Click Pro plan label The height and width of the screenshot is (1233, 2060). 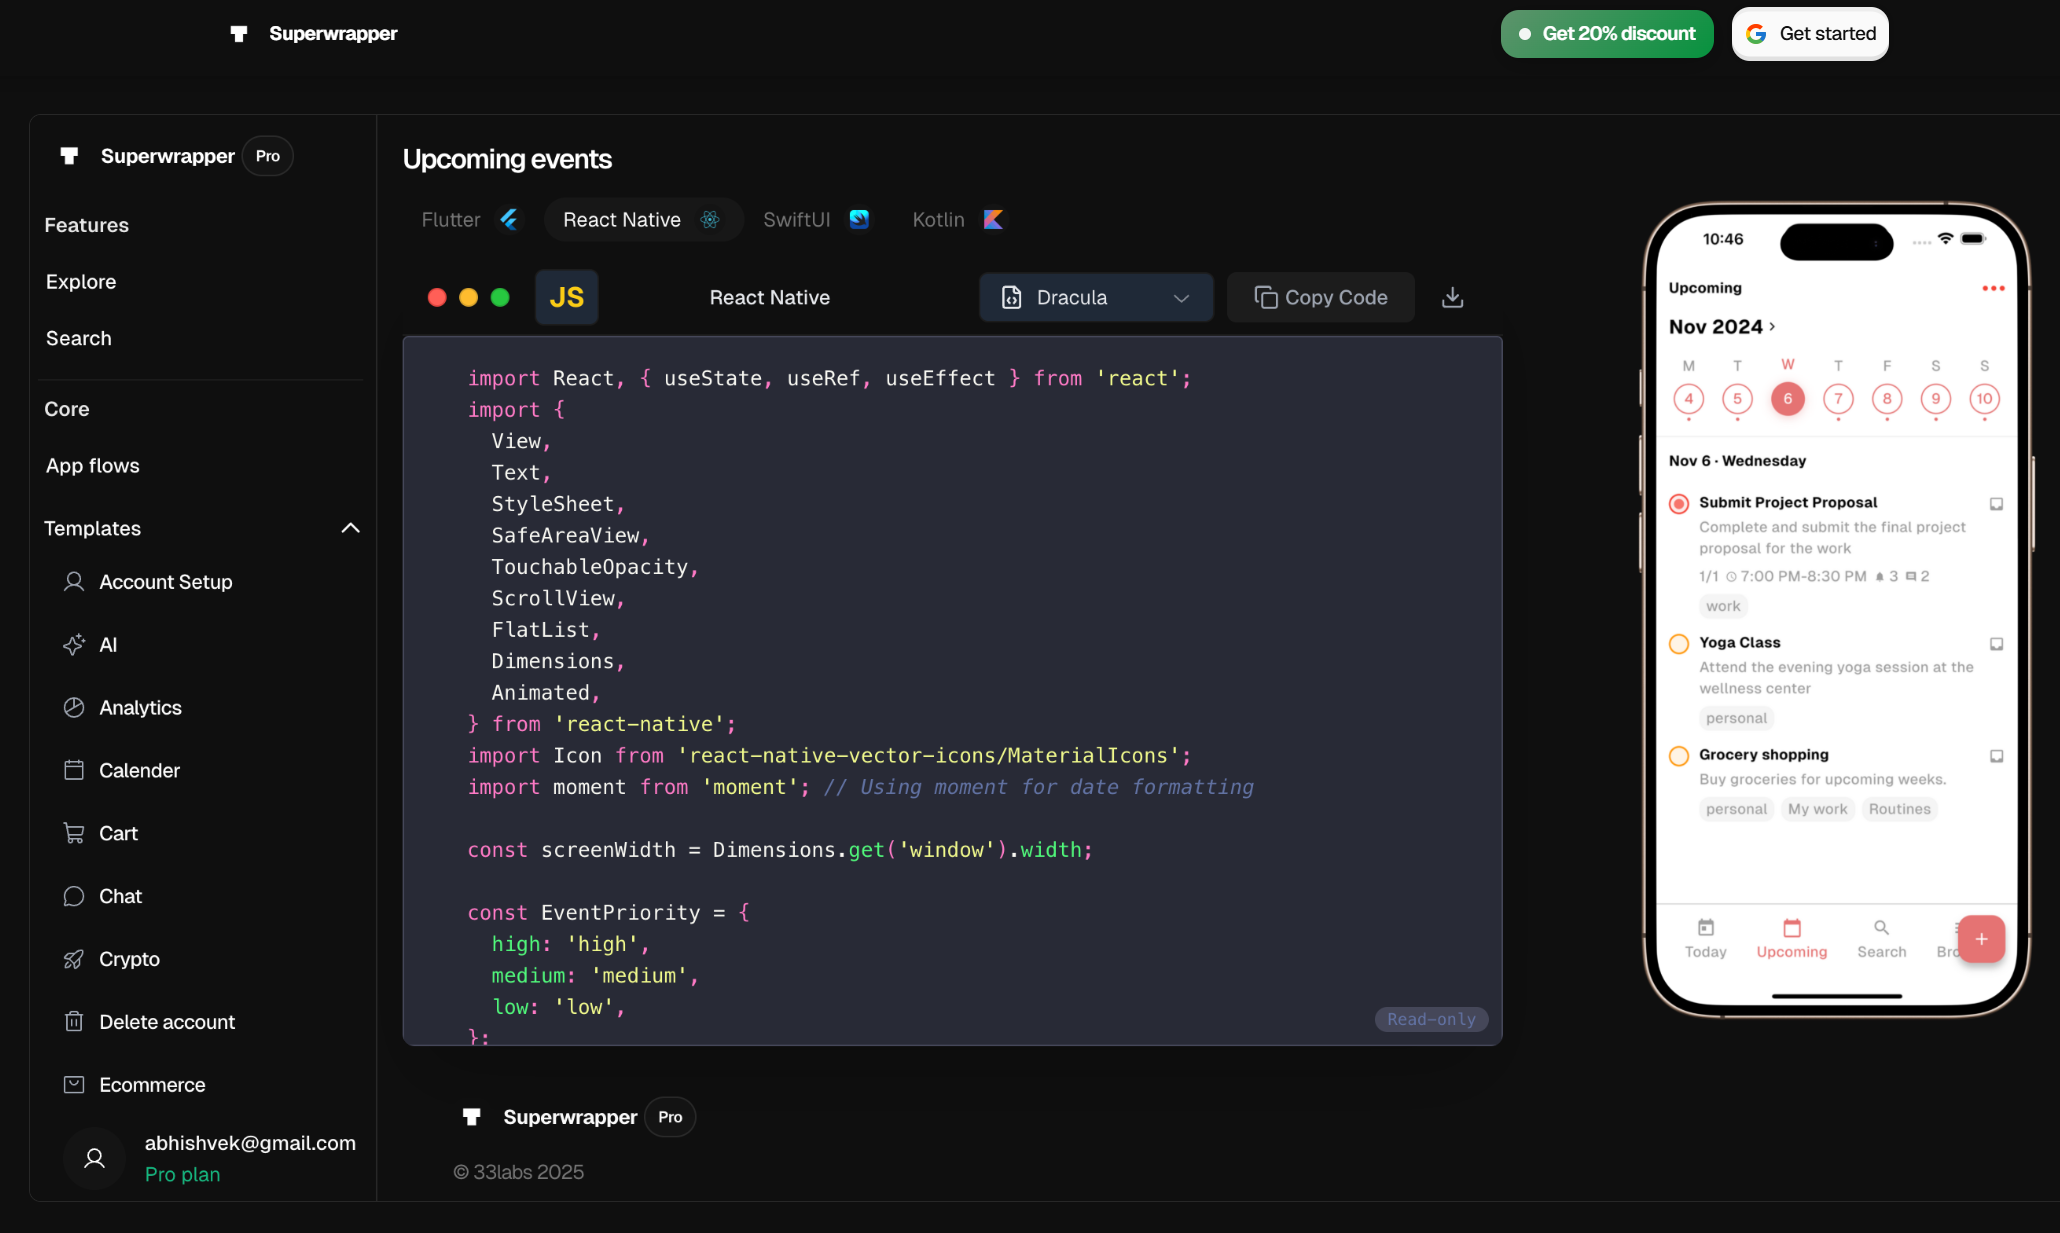click(182, 1174)
